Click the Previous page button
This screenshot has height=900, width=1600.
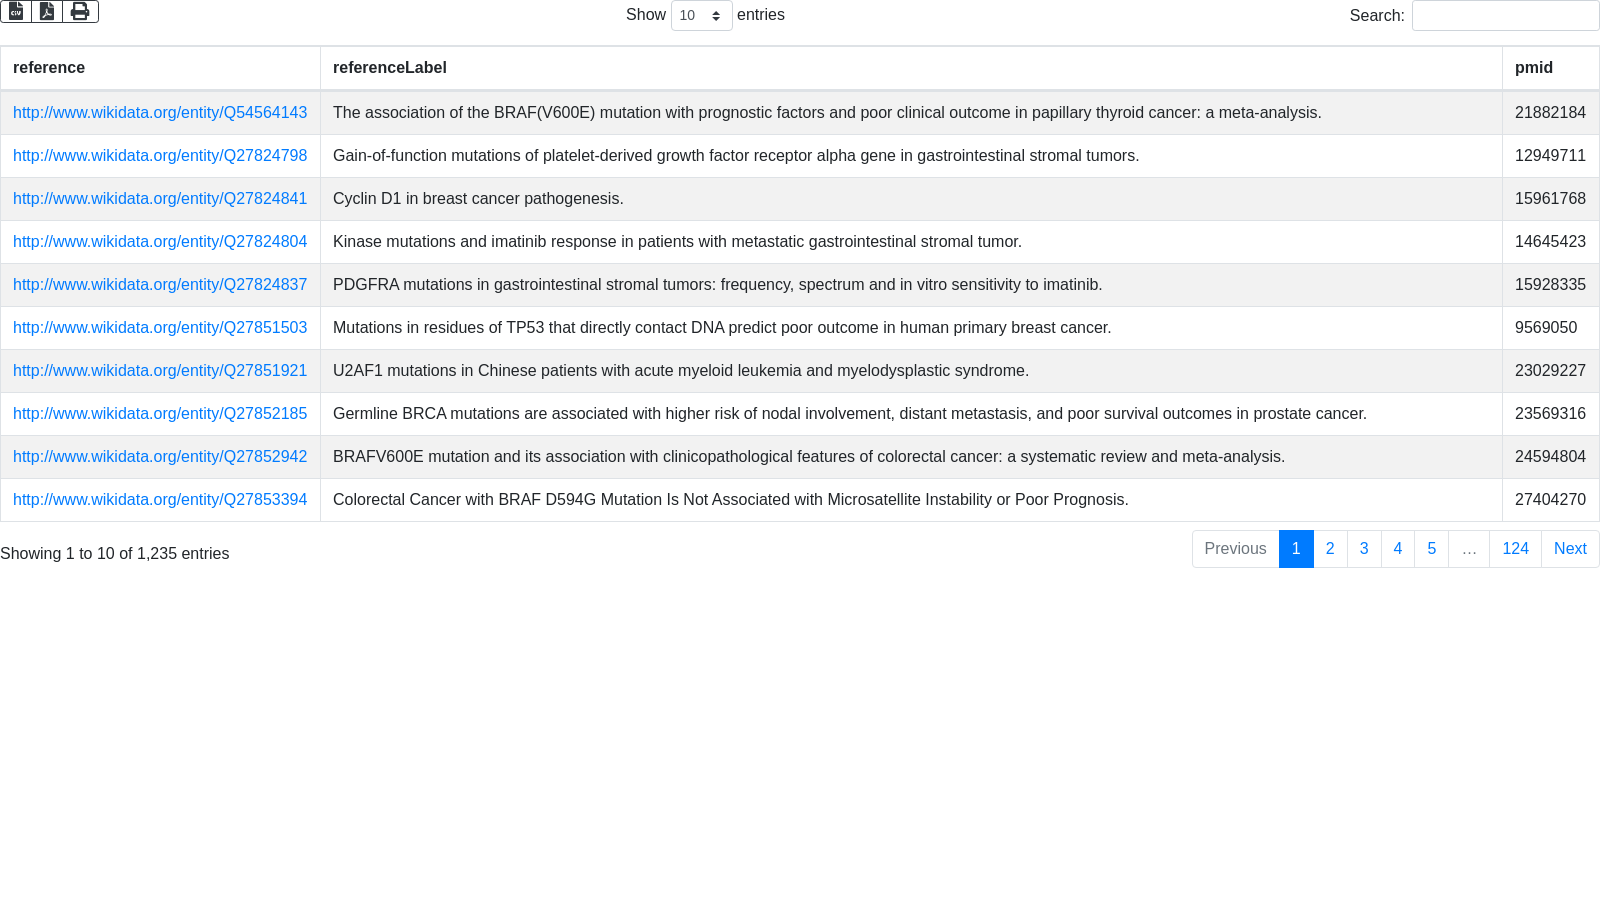(1235, 549)
